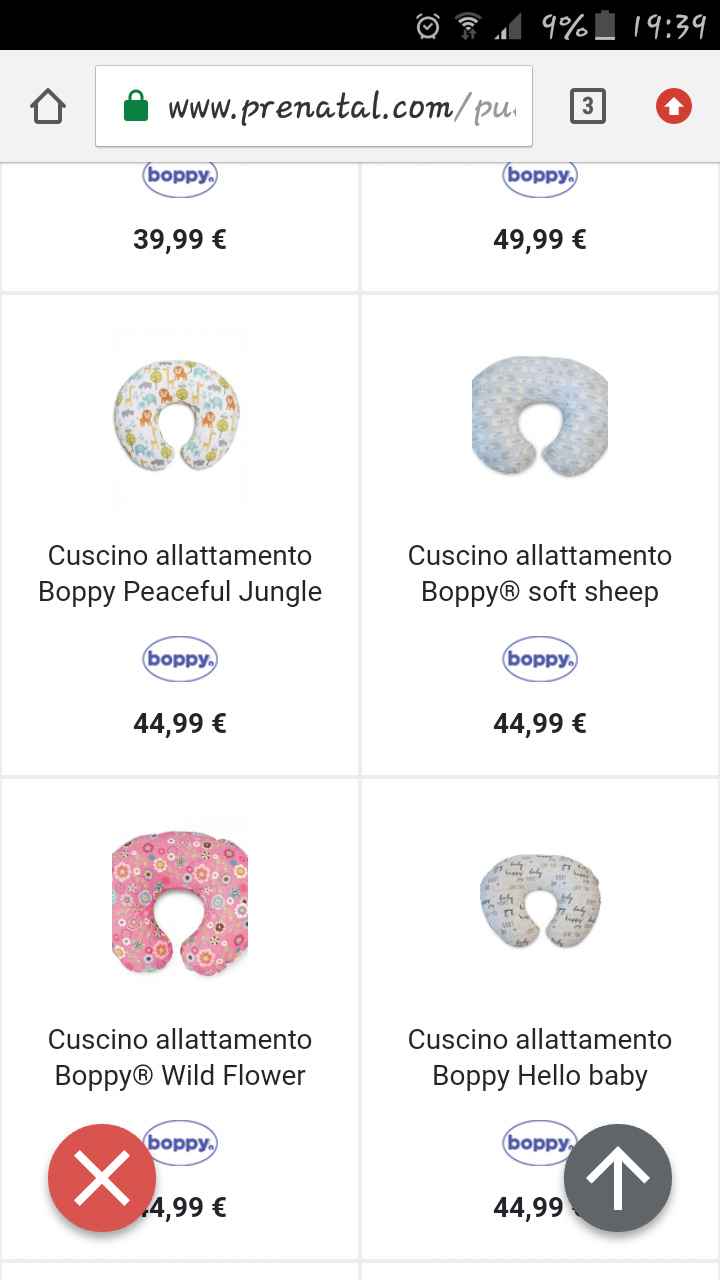Tap the Boppy logo under soft sheep pillow
Image resolution: width=720 pixels, height=1280 pixels.
click(x=539, y=659)
